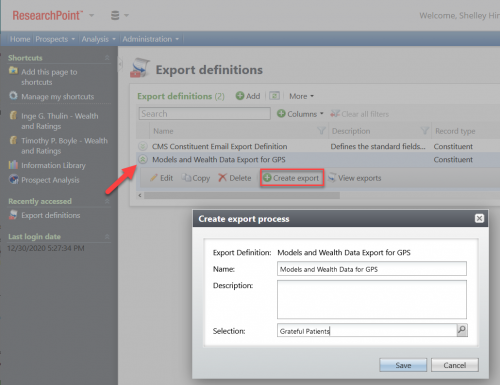Open the ResearchPoint logo dropdown arrow
Image resolution: width=500 pixels, height=385 pixels.
pos(91,15)
